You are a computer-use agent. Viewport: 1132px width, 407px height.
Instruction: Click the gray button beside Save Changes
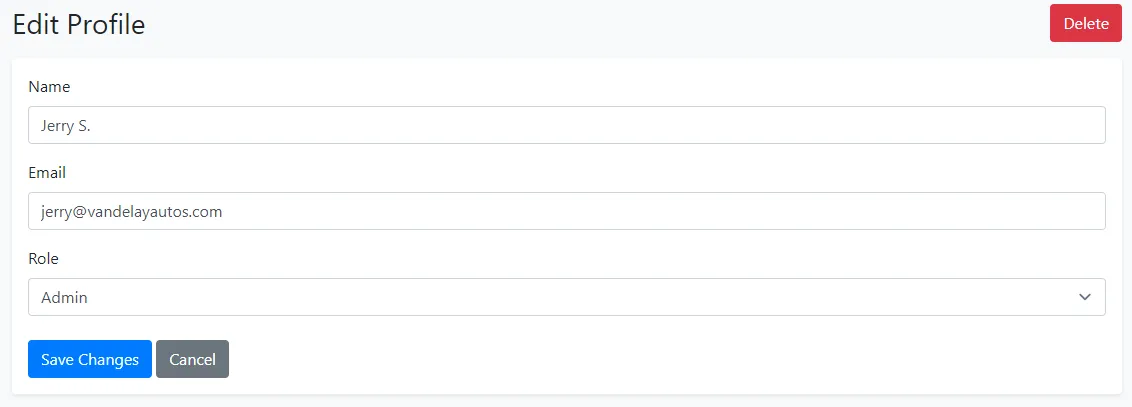point(192,360)
